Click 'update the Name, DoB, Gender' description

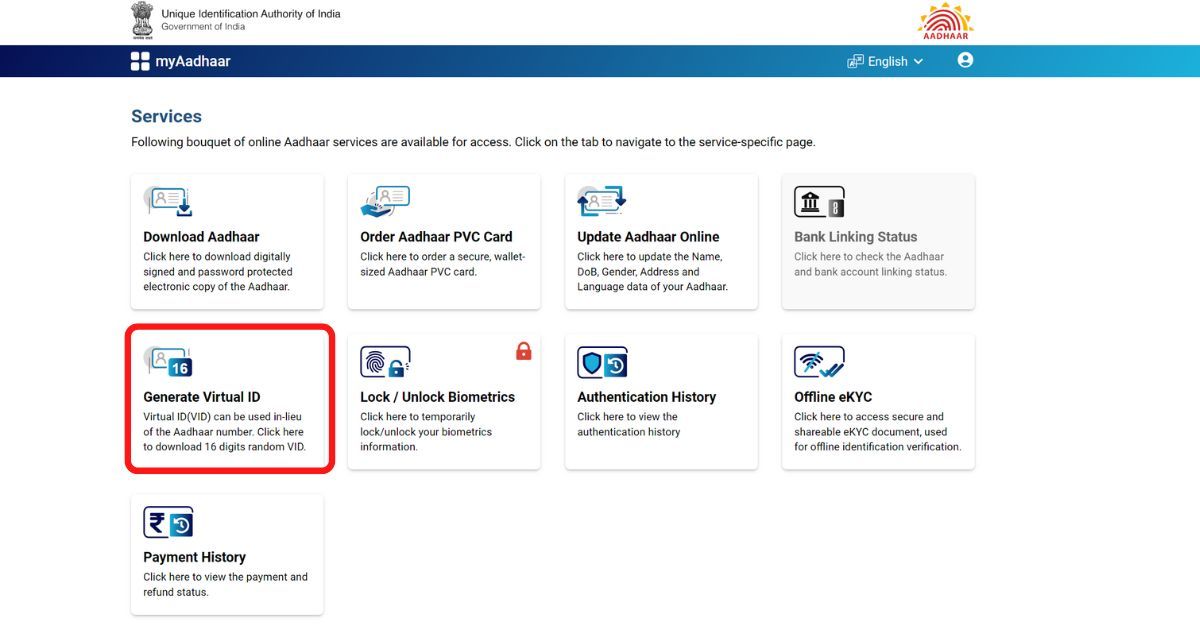point(652,272)
